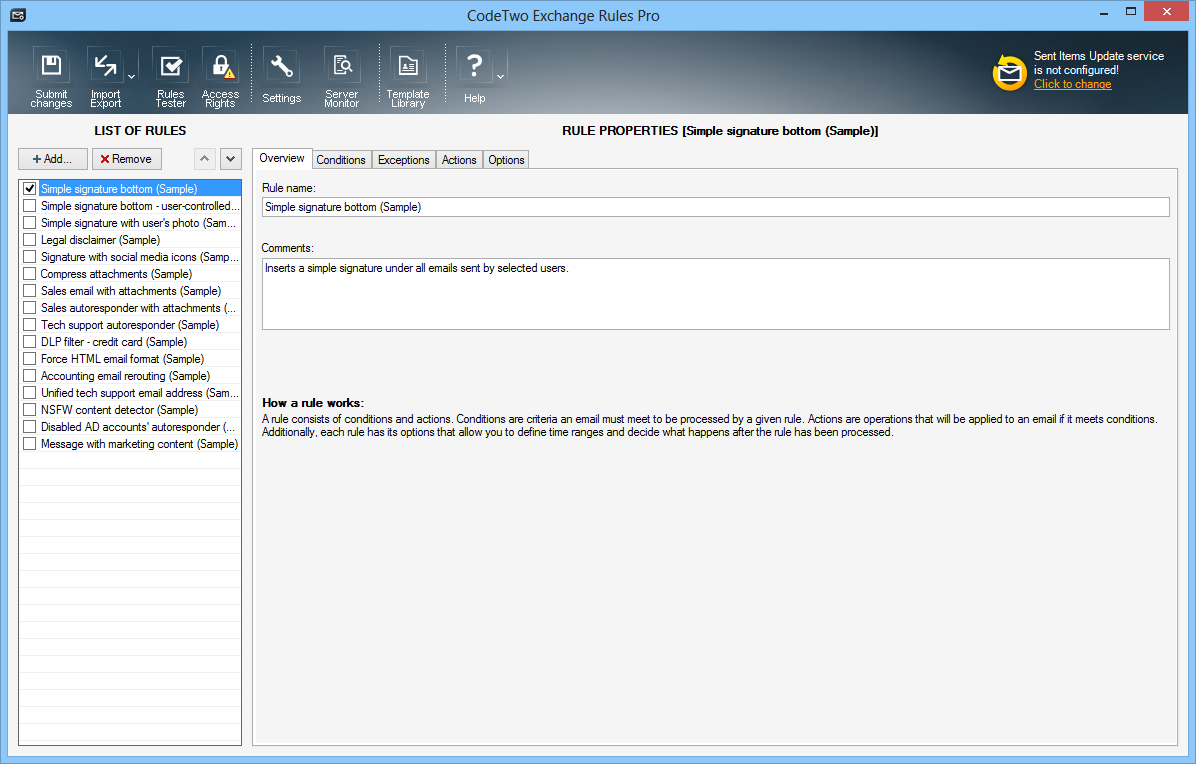
Task: Tick Sales autoresponder with attachments checkbox
Action: 30,308
